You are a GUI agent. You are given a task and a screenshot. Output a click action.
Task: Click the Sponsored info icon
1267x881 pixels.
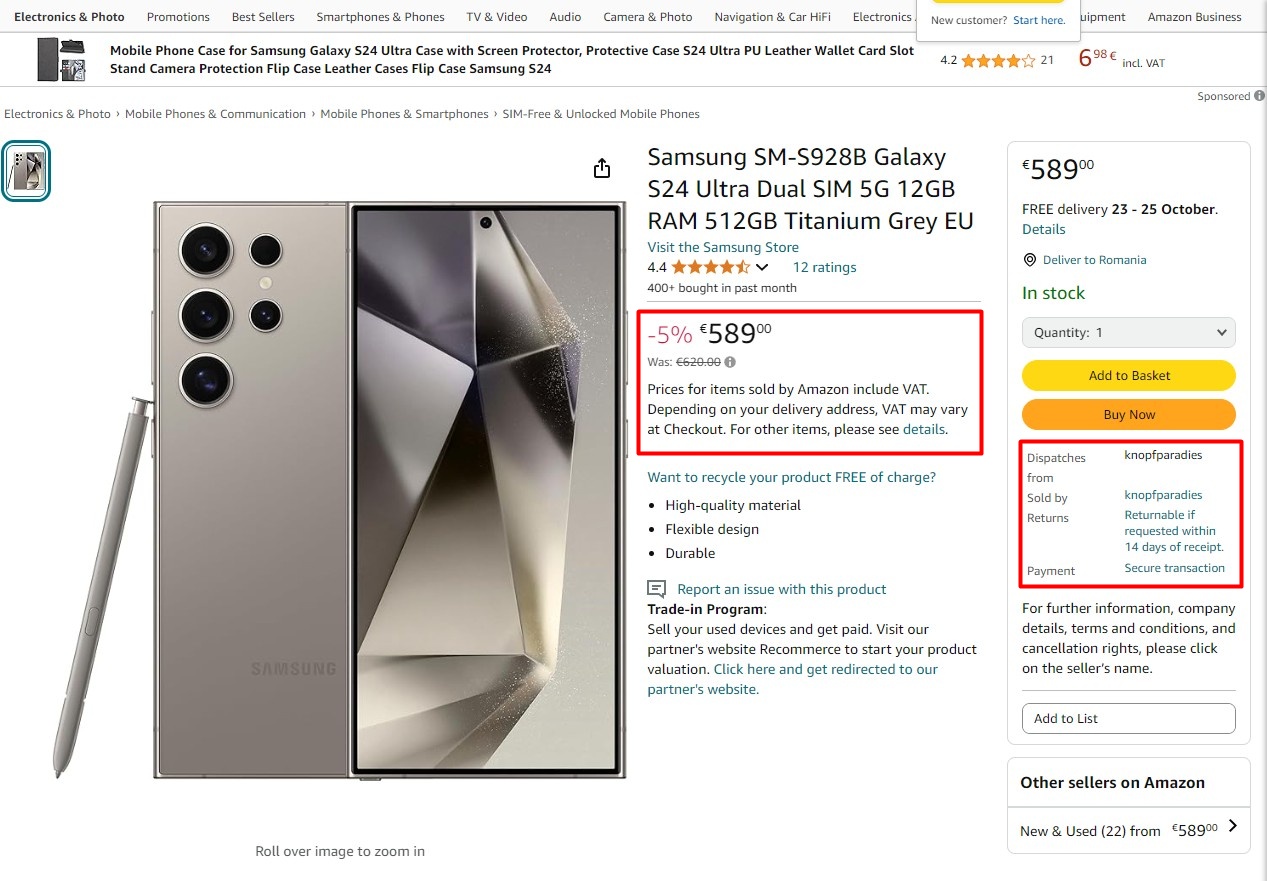pyautogui.click(x=1259, y=96)
